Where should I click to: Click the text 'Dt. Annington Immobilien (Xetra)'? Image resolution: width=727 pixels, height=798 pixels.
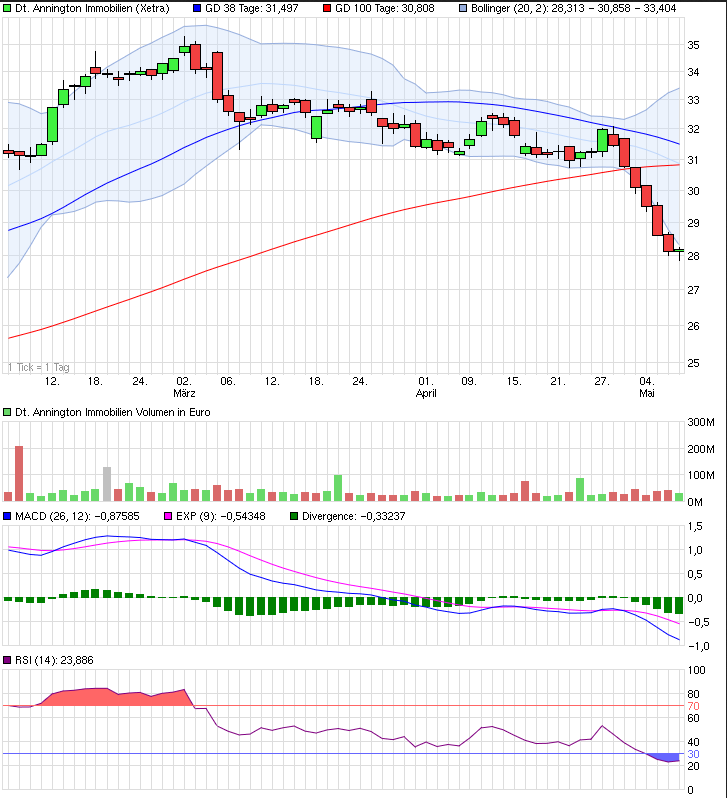[92, 8]
